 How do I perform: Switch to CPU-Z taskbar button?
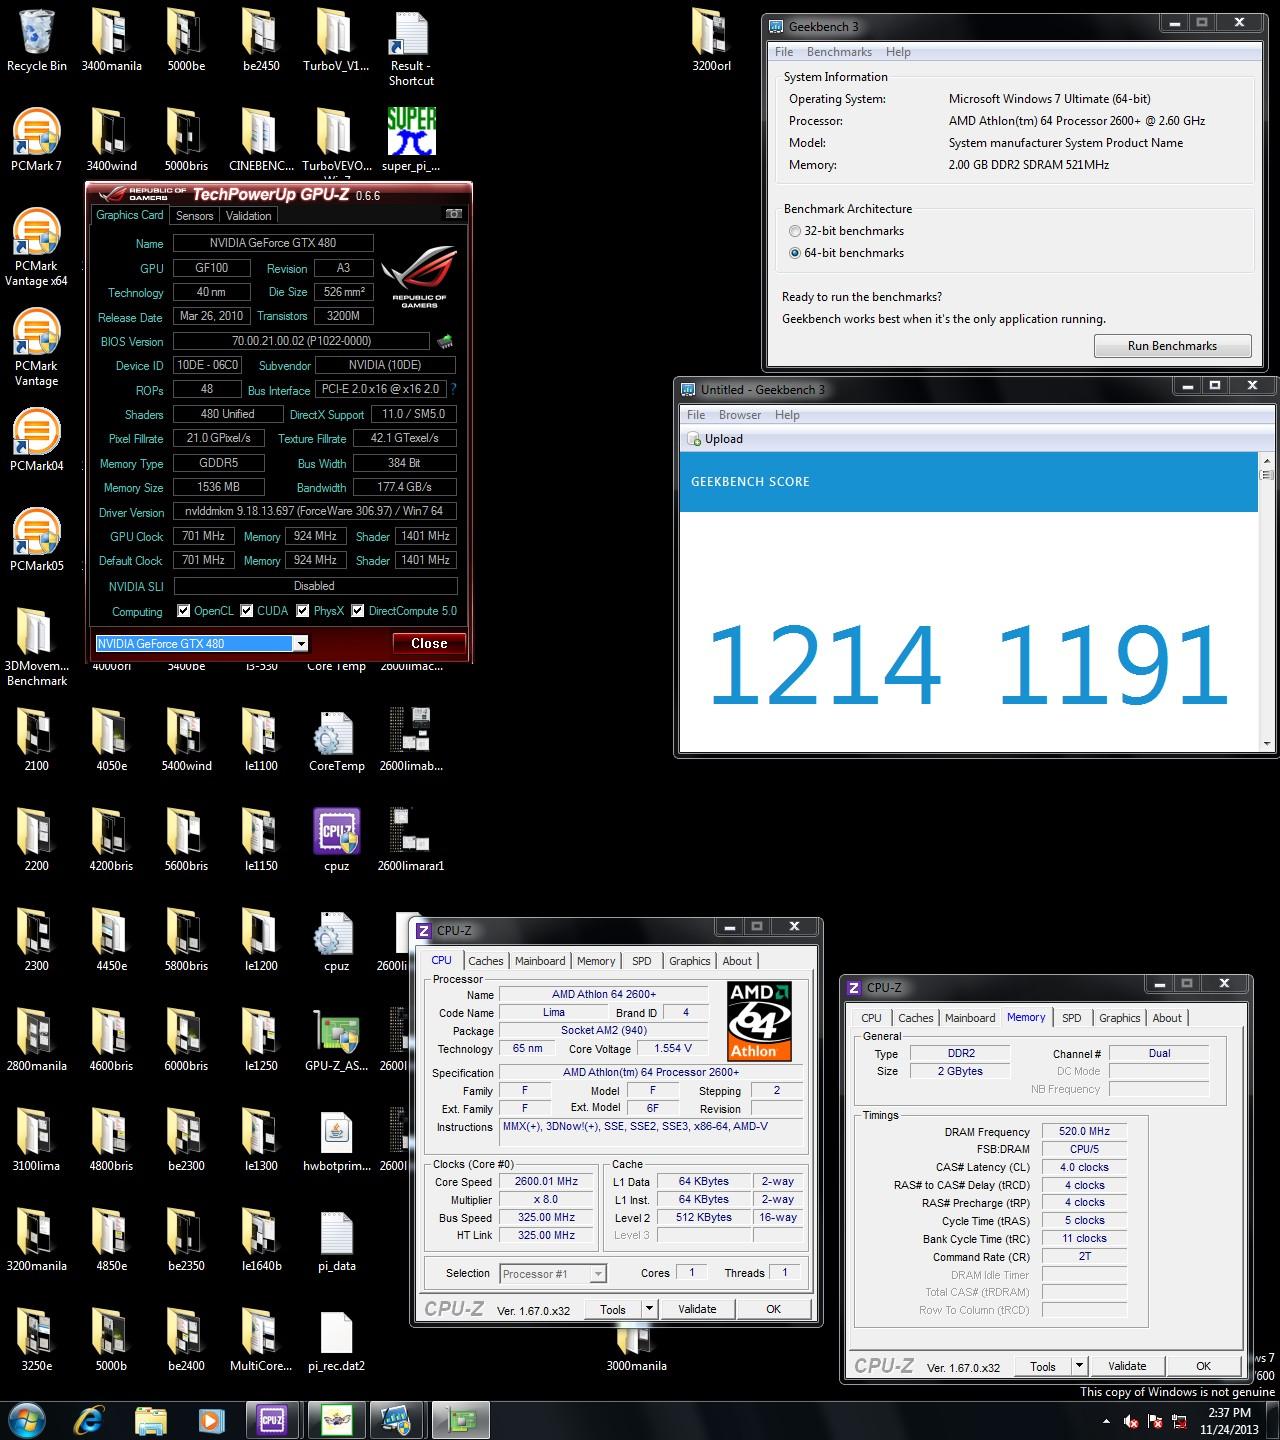pyautogui.click(x=272, y=1419)
